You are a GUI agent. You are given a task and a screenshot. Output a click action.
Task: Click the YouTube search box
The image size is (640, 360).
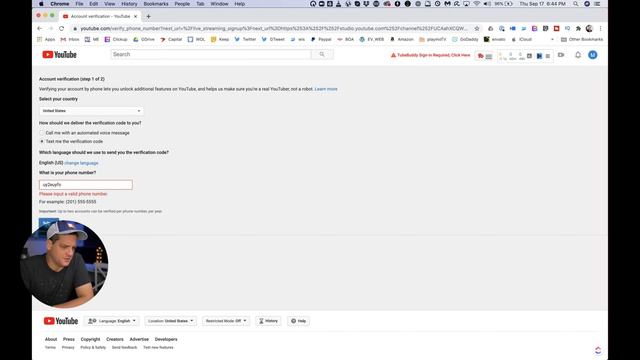211,54
